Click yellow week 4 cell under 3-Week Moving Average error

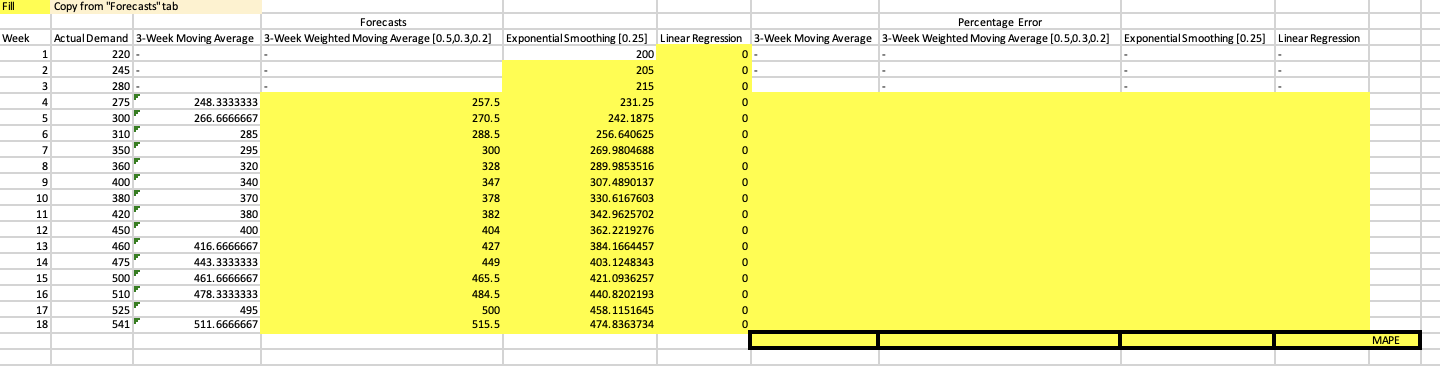[x=814, y=101]
